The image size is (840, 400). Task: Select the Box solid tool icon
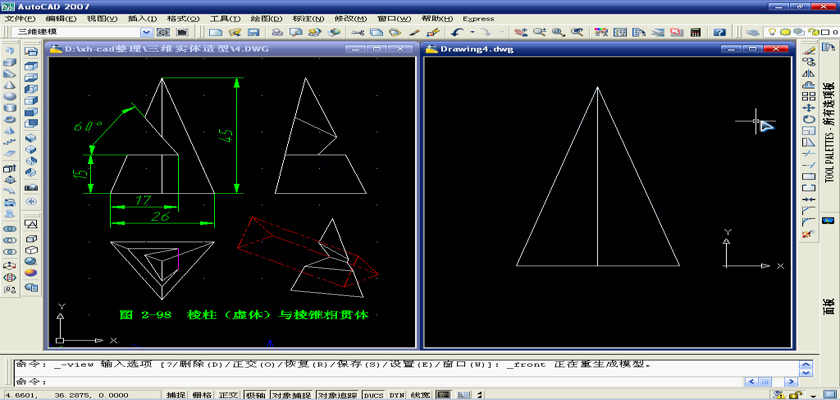10,62
